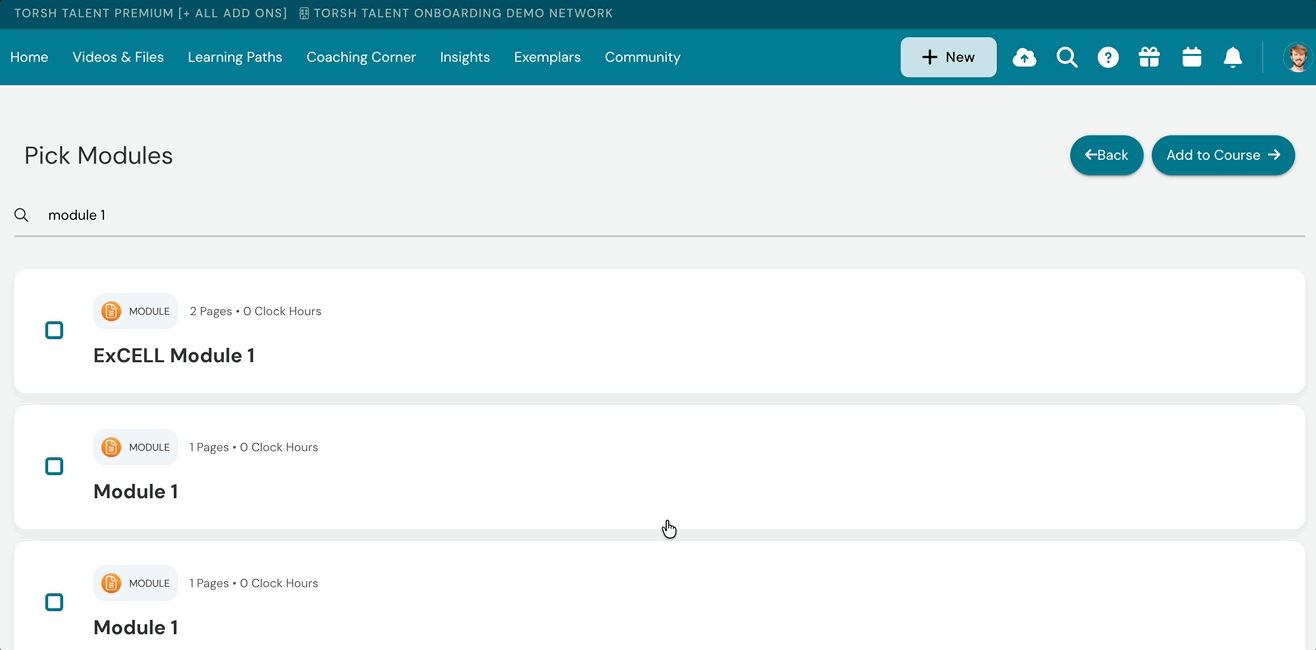Click the magnifier icon beside the module search field
Viewport: 1316px width, 650px height.
[x=21, y=215]
